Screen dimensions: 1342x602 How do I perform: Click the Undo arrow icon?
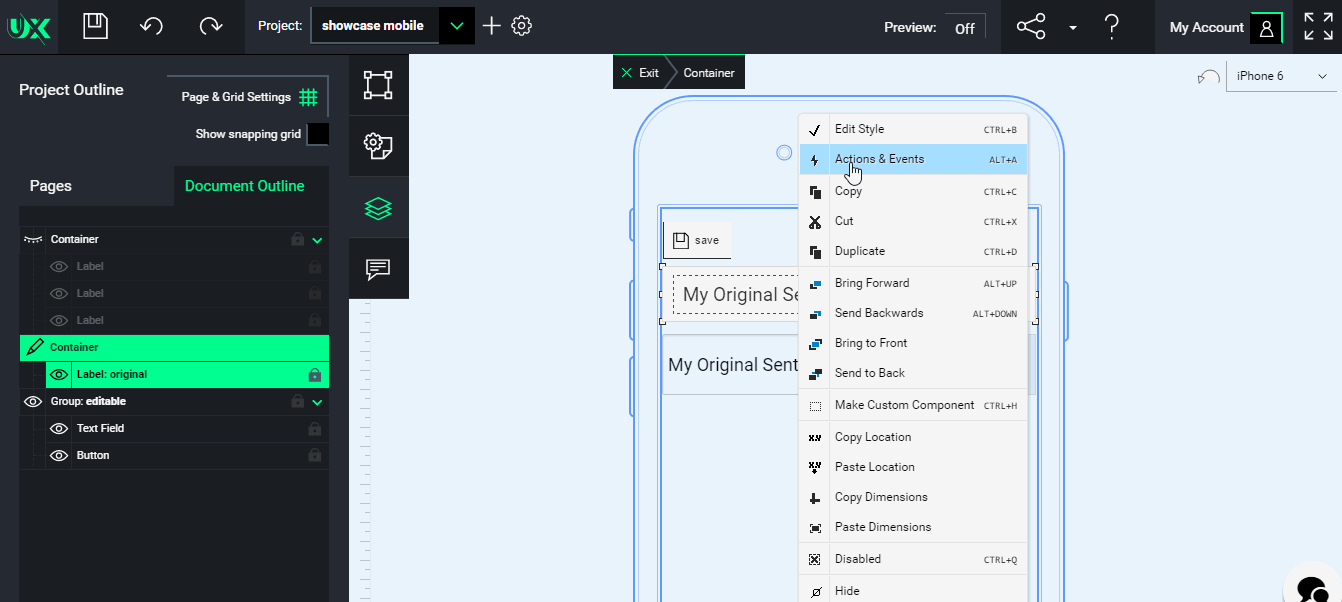(x=152, y=27)
